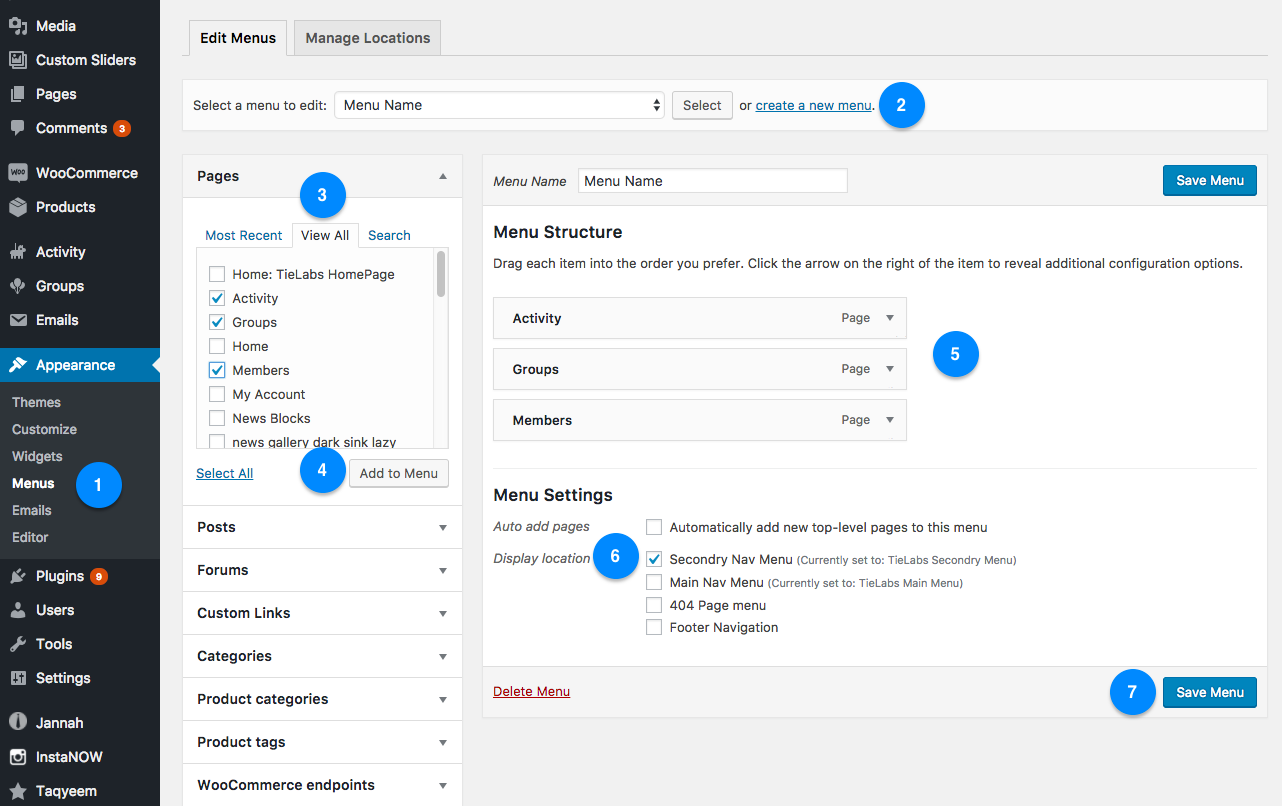Click the Appearance paintbrush icon
The height and width of the screenshot is (806, 1282).
(17, 365)
